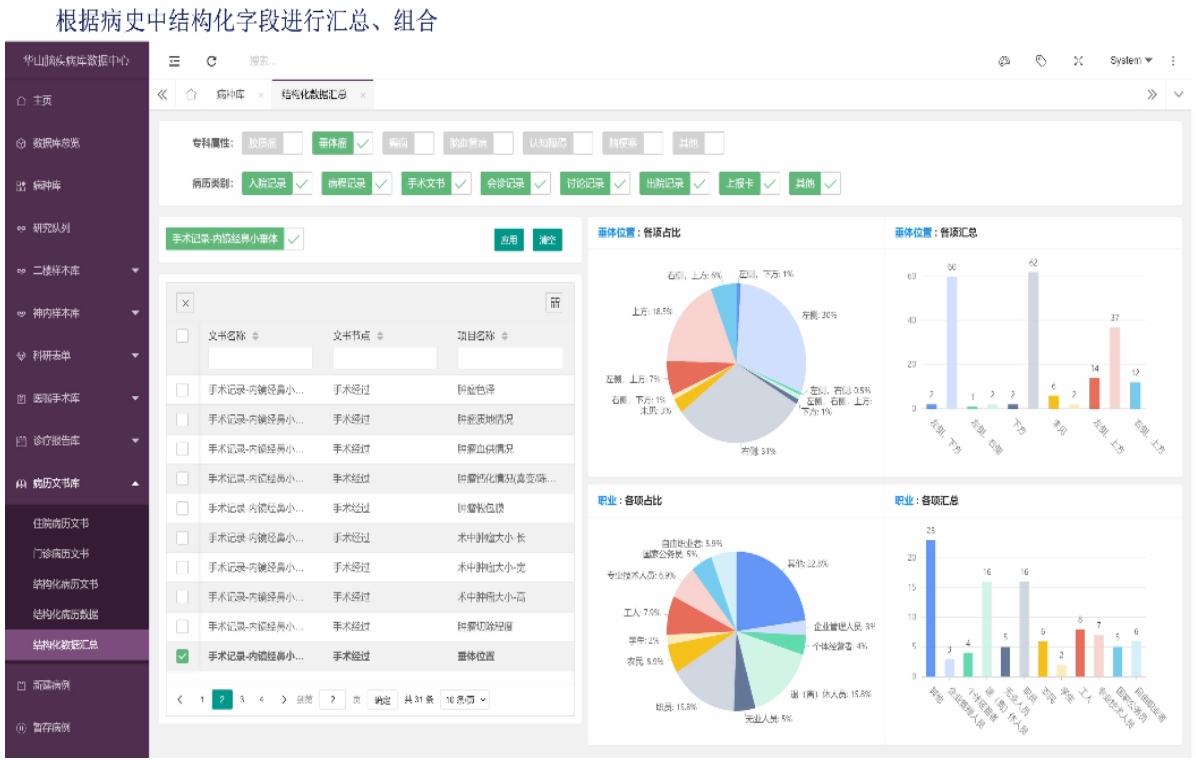Screen dimensions: 1196x764
Task: Click the double left-arrow next to the tabs
Action: tap(162, 95)
